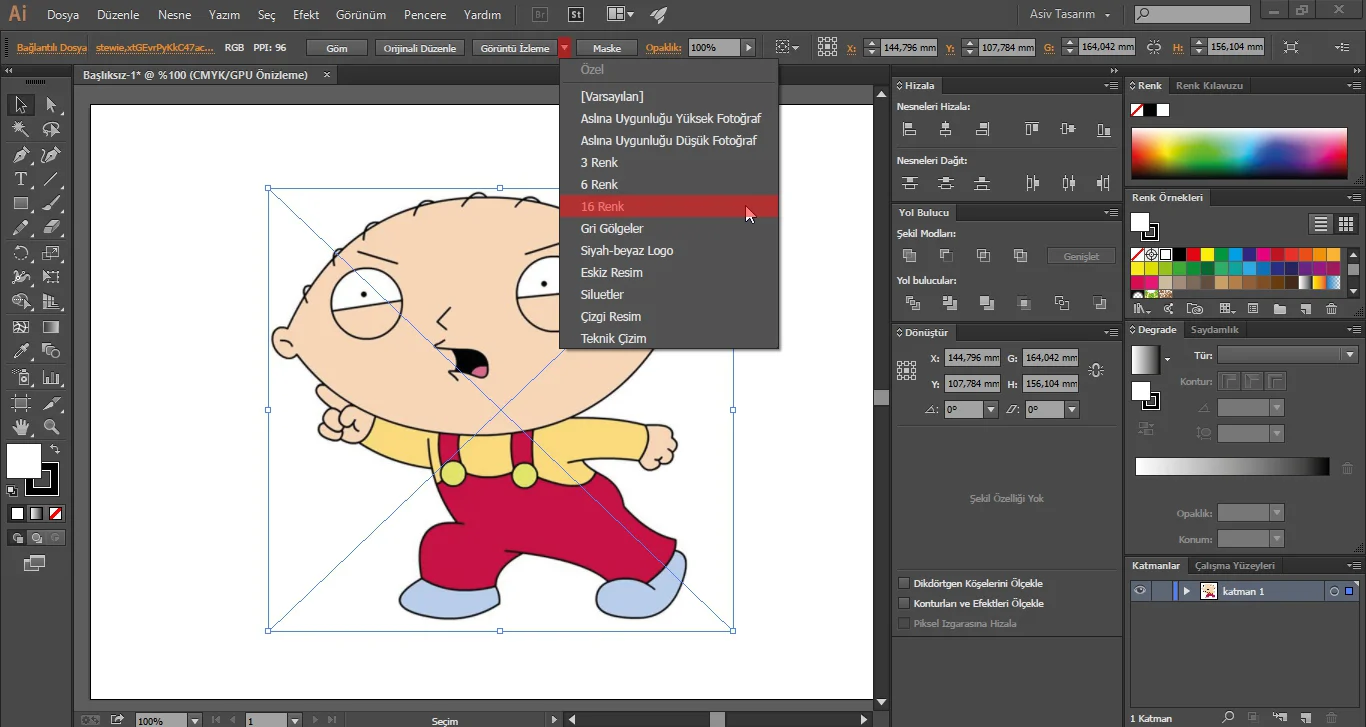The width and height of the screenshot is (1366, 727).
Task: Set toolbox fill to None (red slash)
Action: (56, 513)
